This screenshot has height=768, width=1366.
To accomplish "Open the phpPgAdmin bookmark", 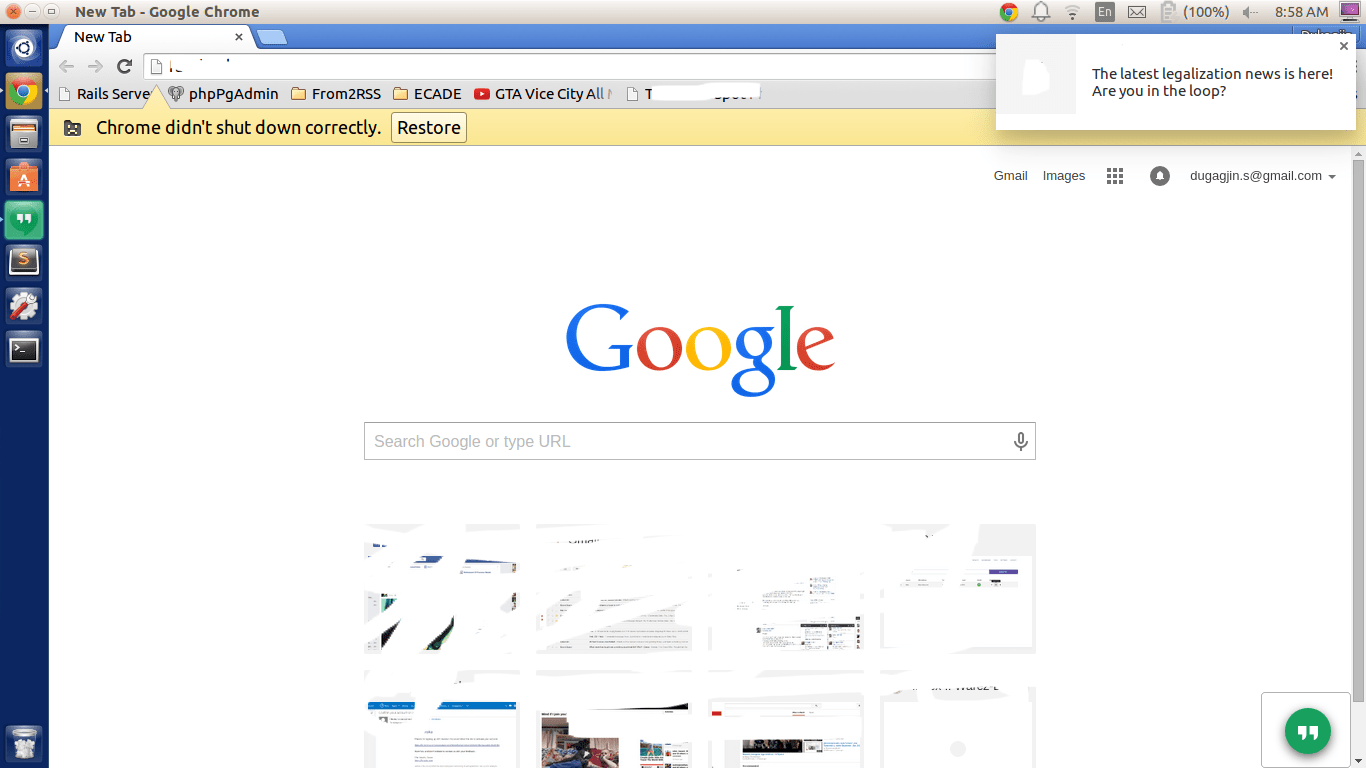I will [x=223, y=94].
